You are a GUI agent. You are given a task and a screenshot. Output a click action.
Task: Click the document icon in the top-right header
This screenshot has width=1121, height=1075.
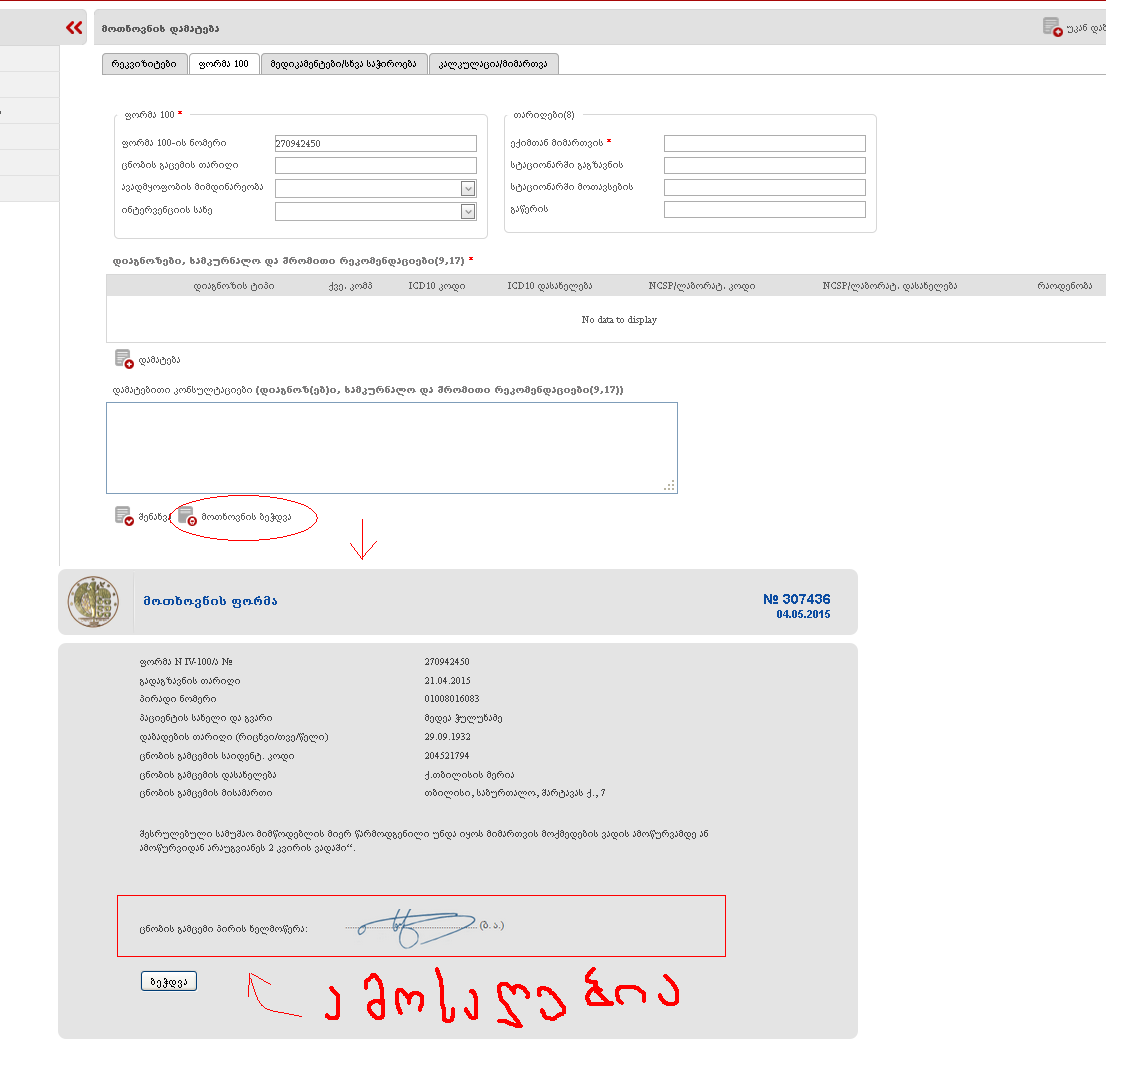click(x=1052, y=27)
